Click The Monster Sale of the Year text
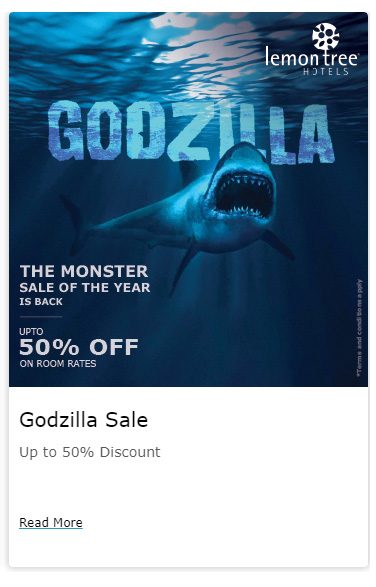Viewport: 376px width, 587px height. [x=85, y=285]
